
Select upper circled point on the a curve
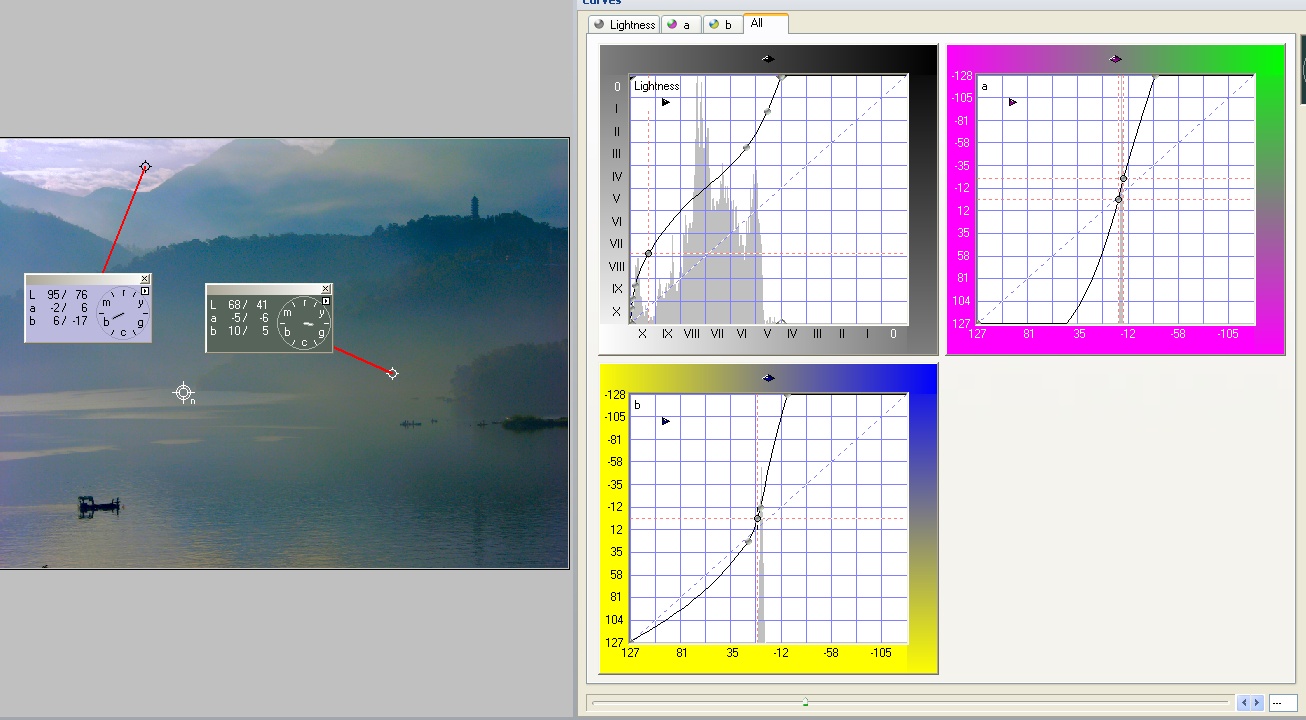point(1123,179)
